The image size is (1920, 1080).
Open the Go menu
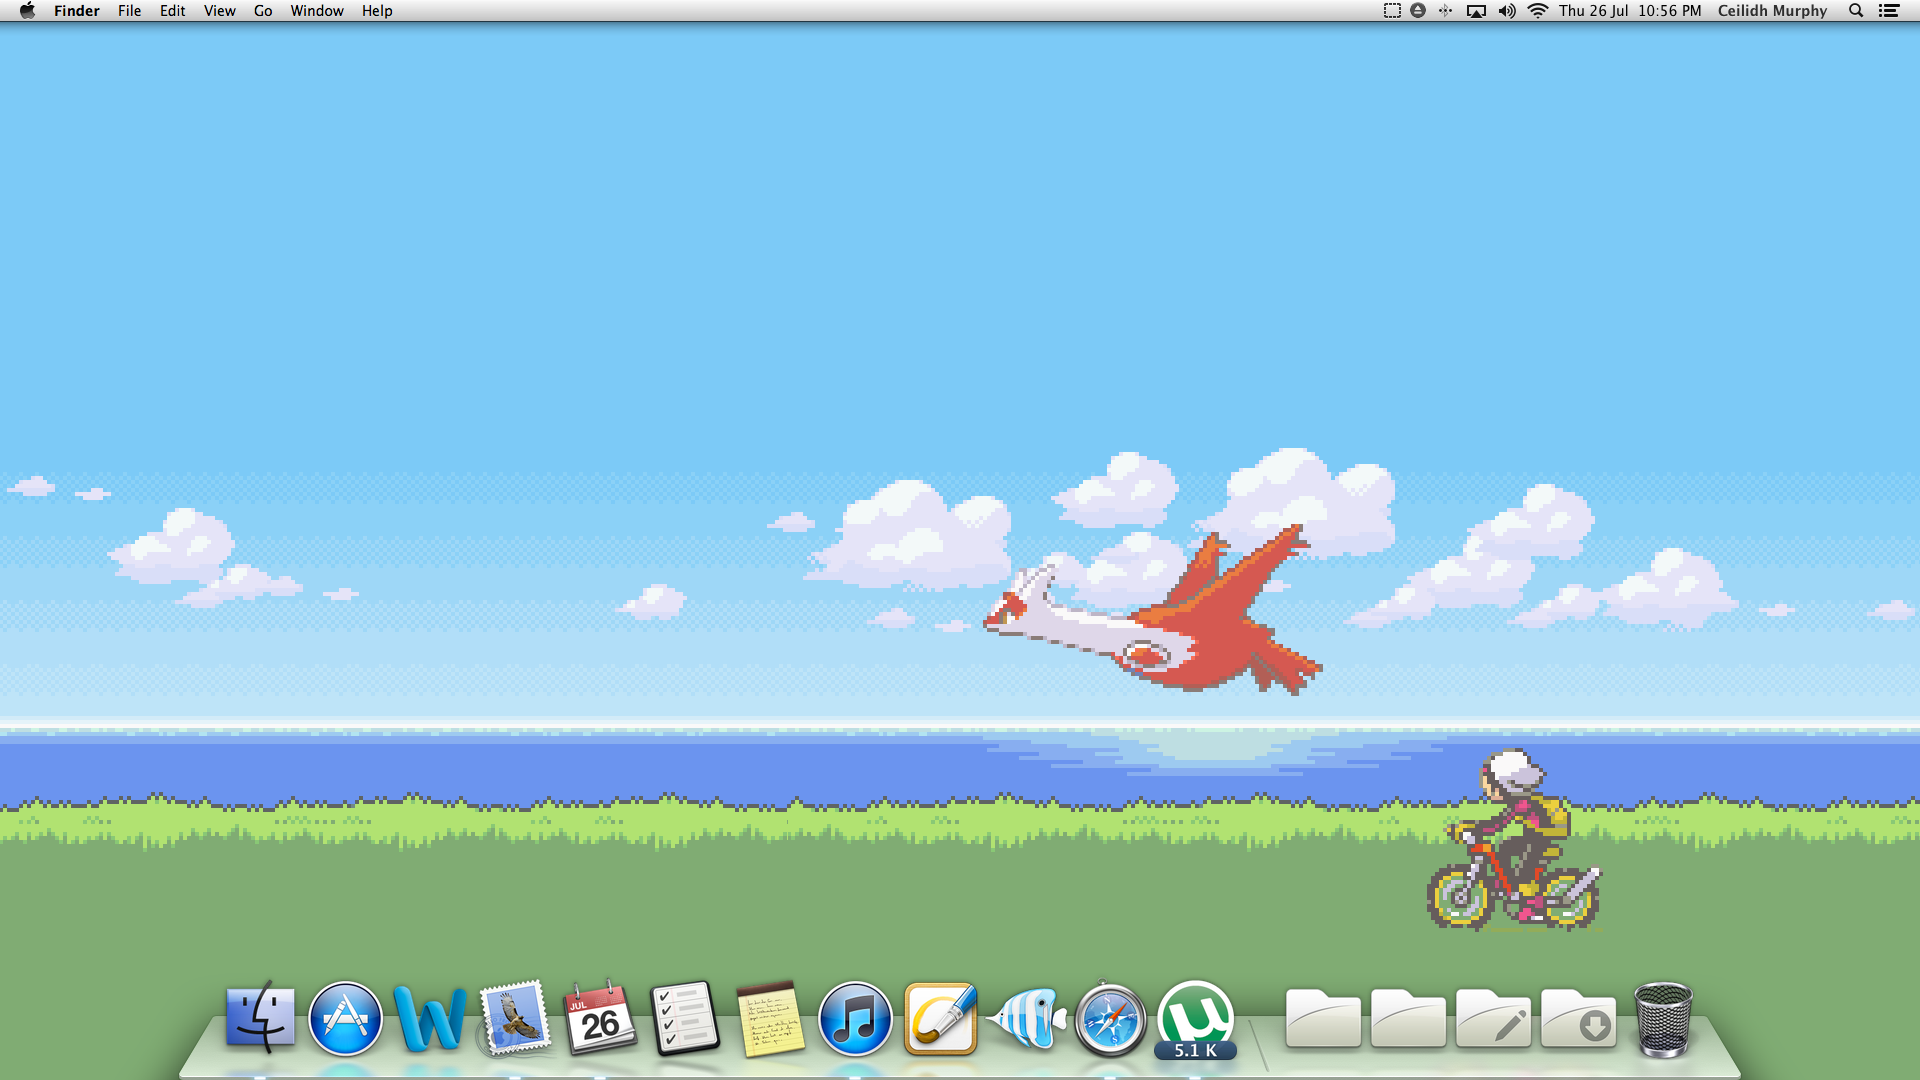tap(263, 11)
